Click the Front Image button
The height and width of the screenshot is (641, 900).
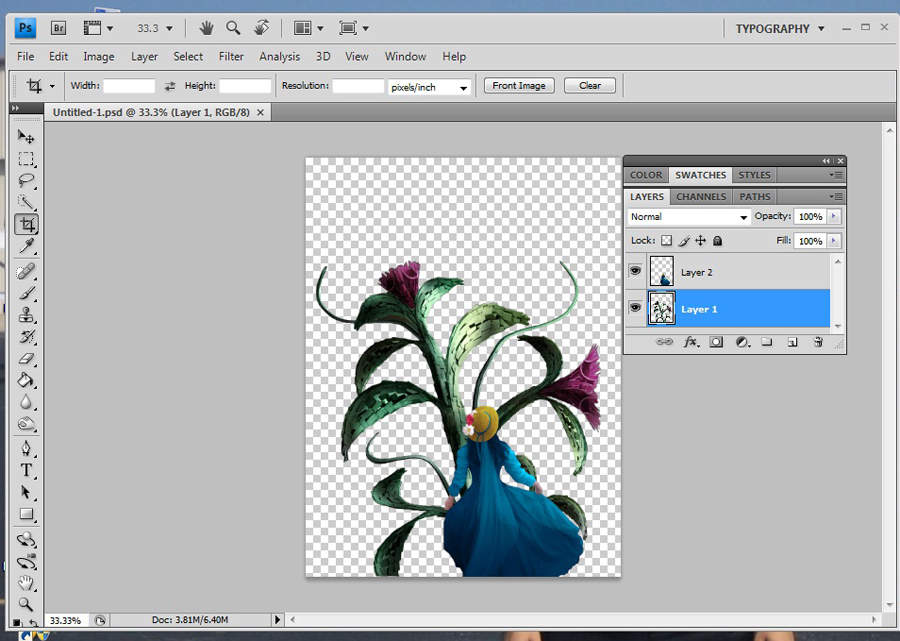point(519,86)
